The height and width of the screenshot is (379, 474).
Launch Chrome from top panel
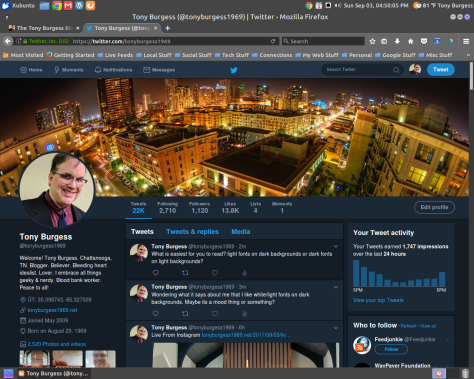coord(57,5)
